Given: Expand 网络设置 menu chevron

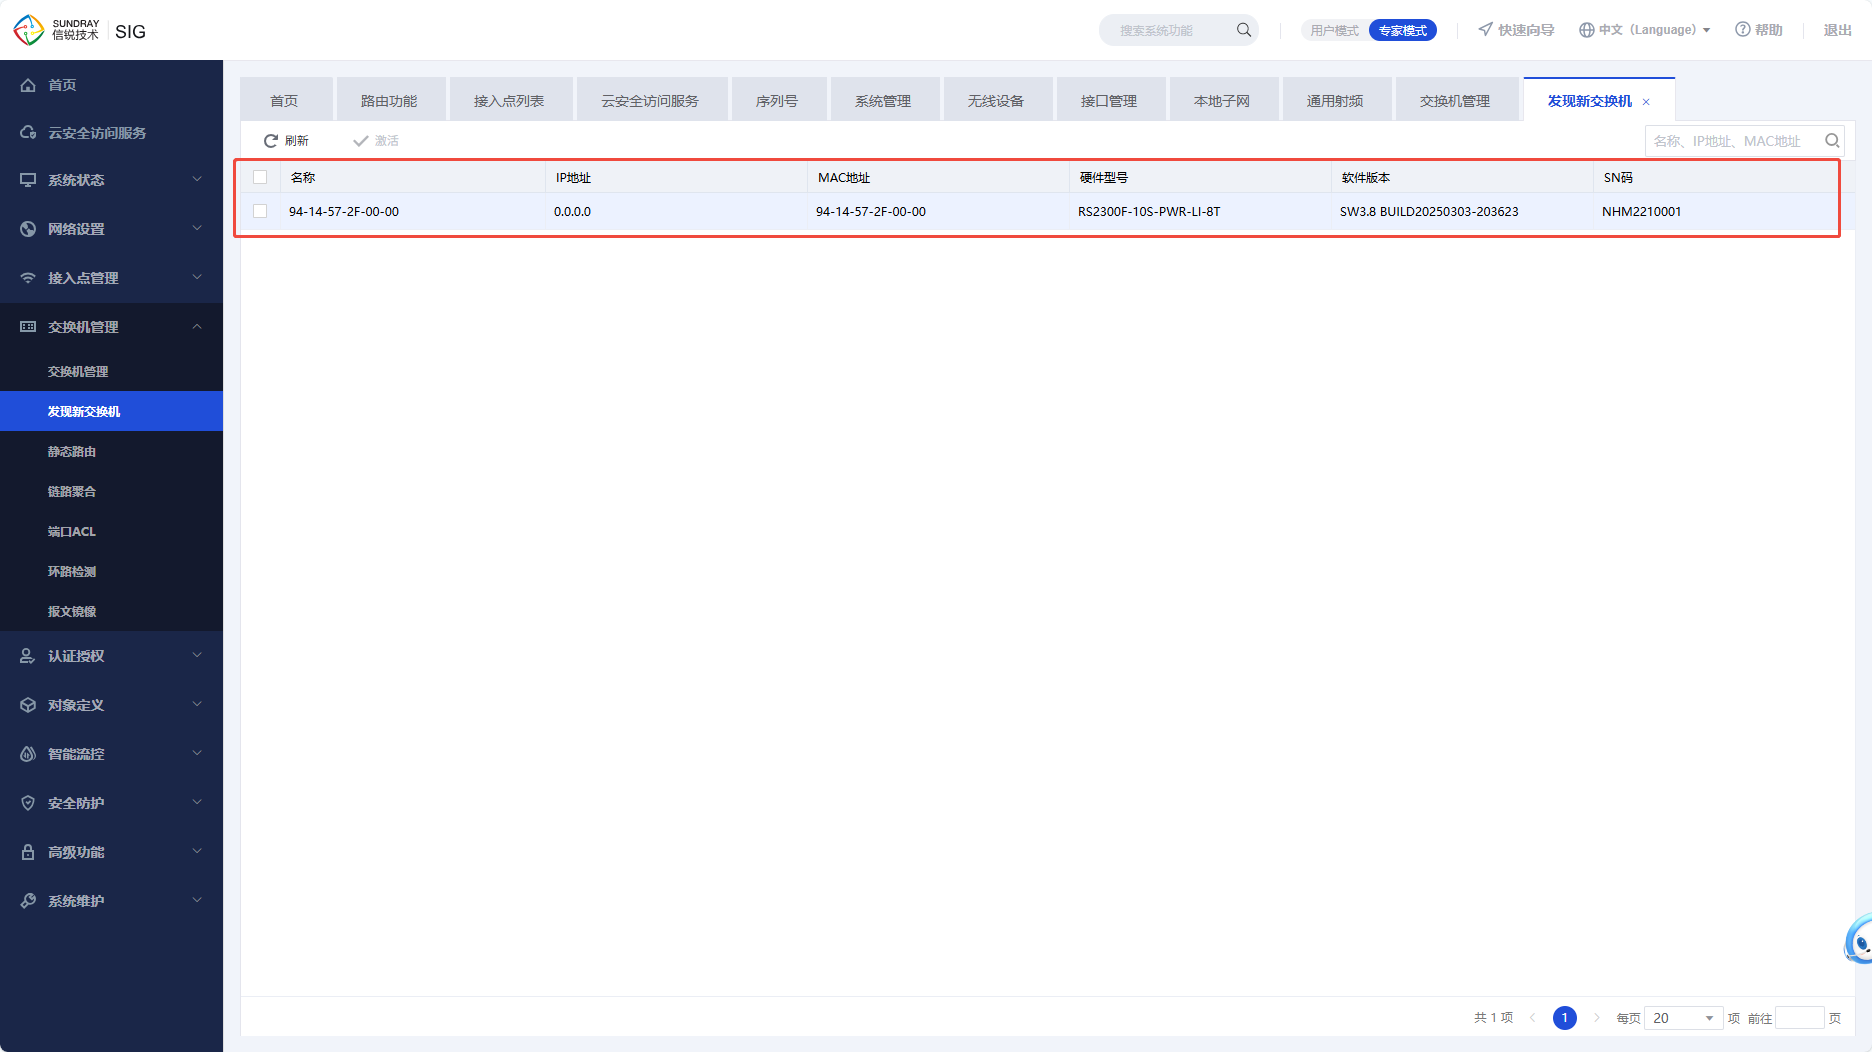Looking at the screenshot, I should 197,228.
